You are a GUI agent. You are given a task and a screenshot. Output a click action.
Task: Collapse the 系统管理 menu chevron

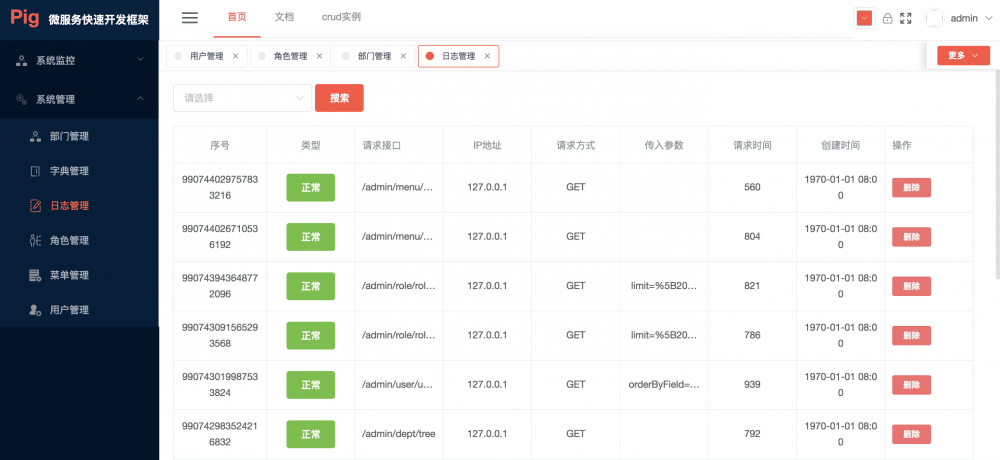pos(141,99)
